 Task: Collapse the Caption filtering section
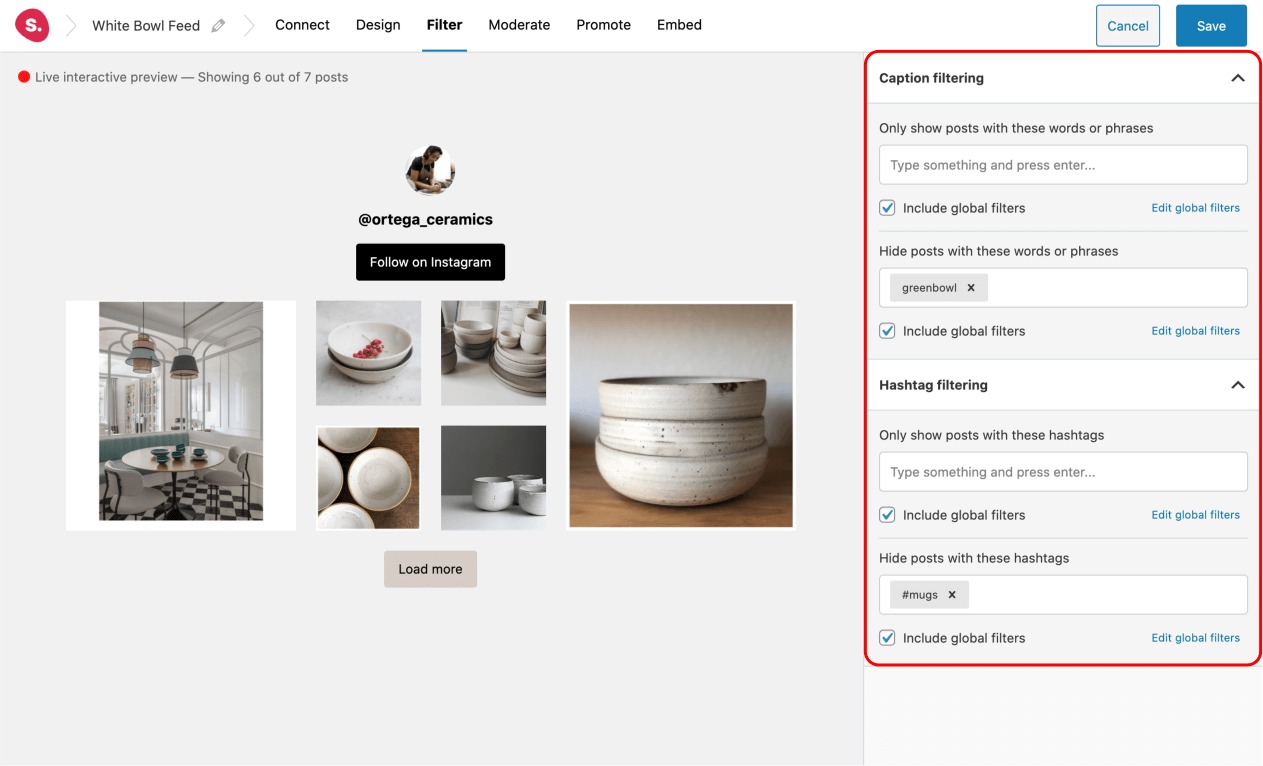tap(1237, 78)
